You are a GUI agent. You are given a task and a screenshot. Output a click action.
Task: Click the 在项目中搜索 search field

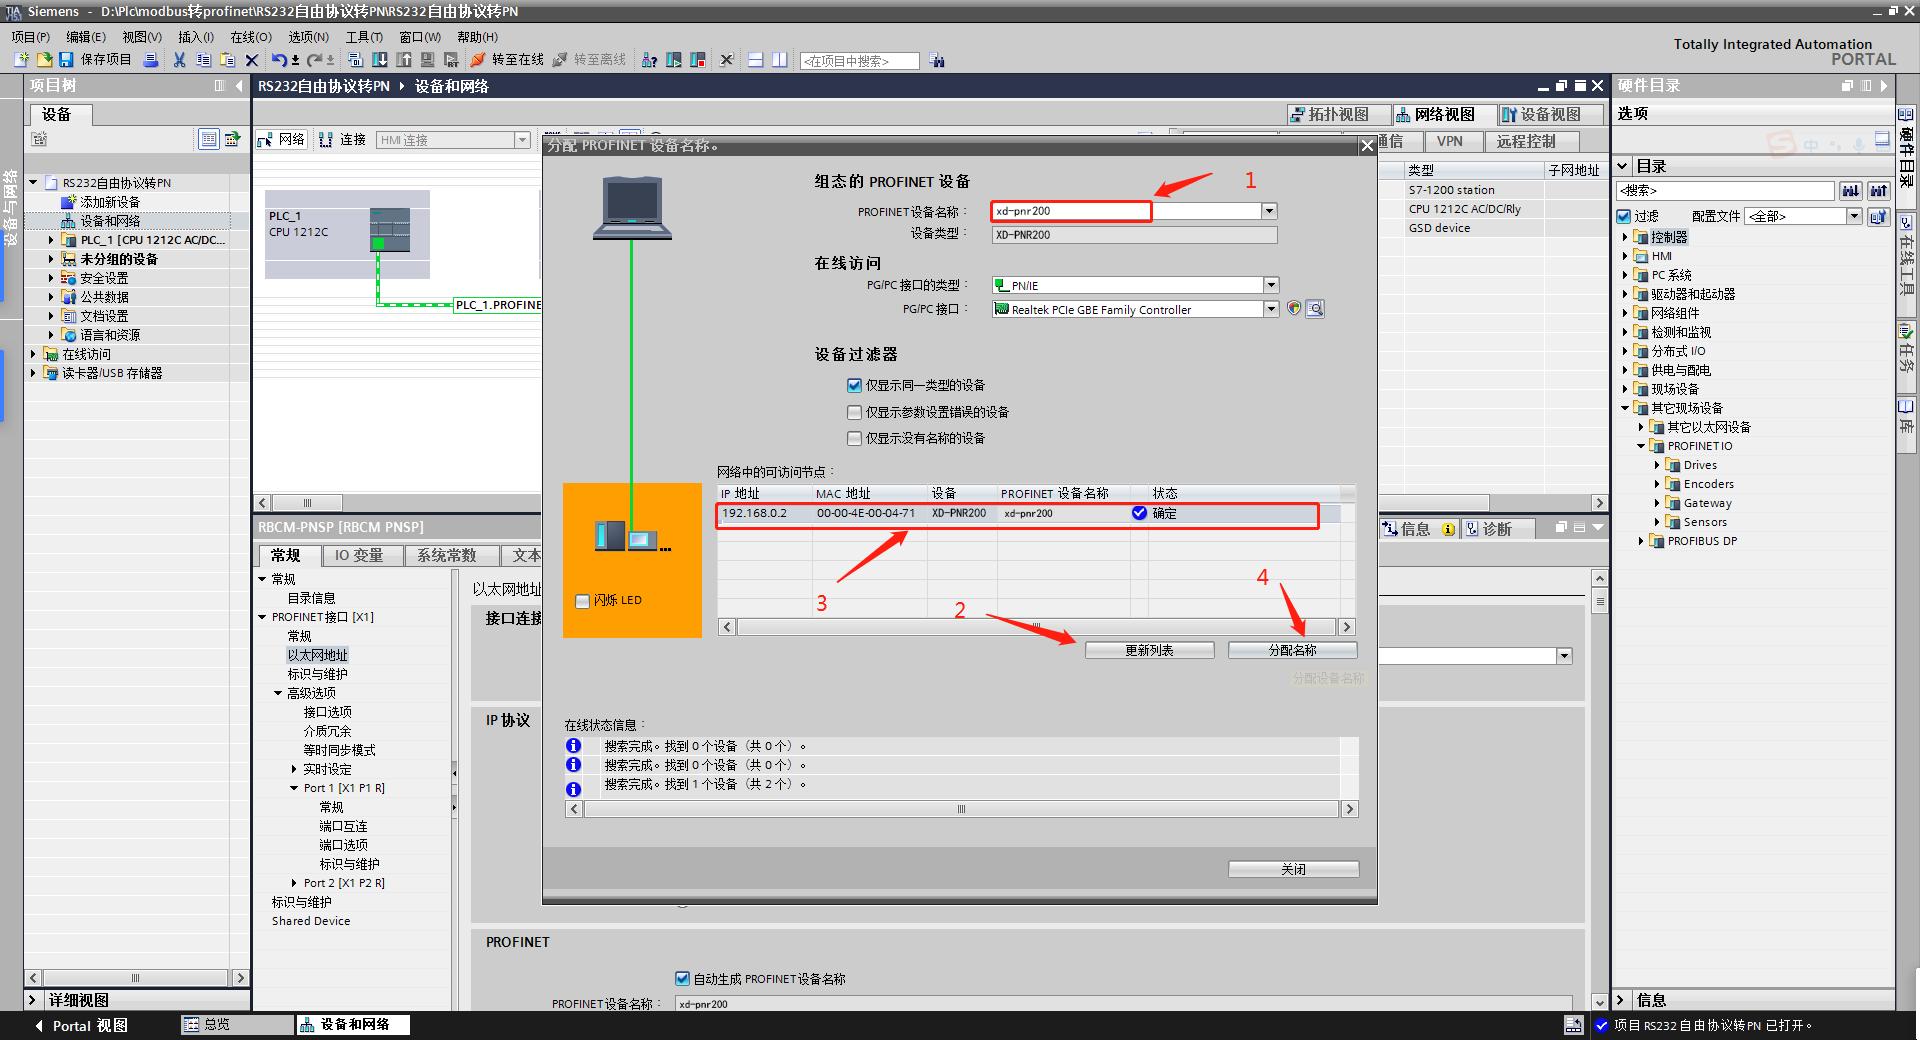859,61
